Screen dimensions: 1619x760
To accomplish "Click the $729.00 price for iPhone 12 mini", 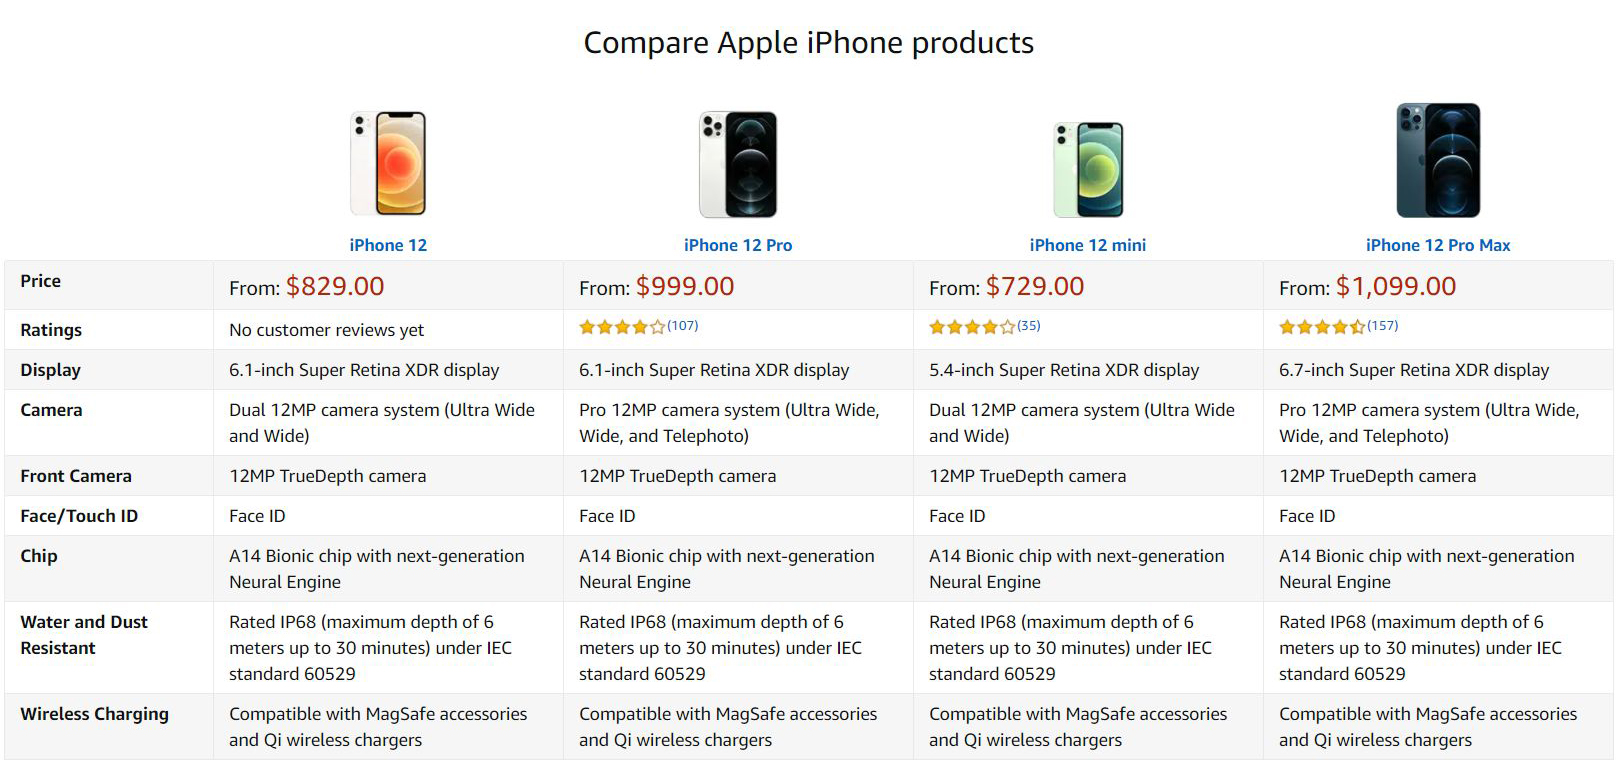I will (1035, 287).
